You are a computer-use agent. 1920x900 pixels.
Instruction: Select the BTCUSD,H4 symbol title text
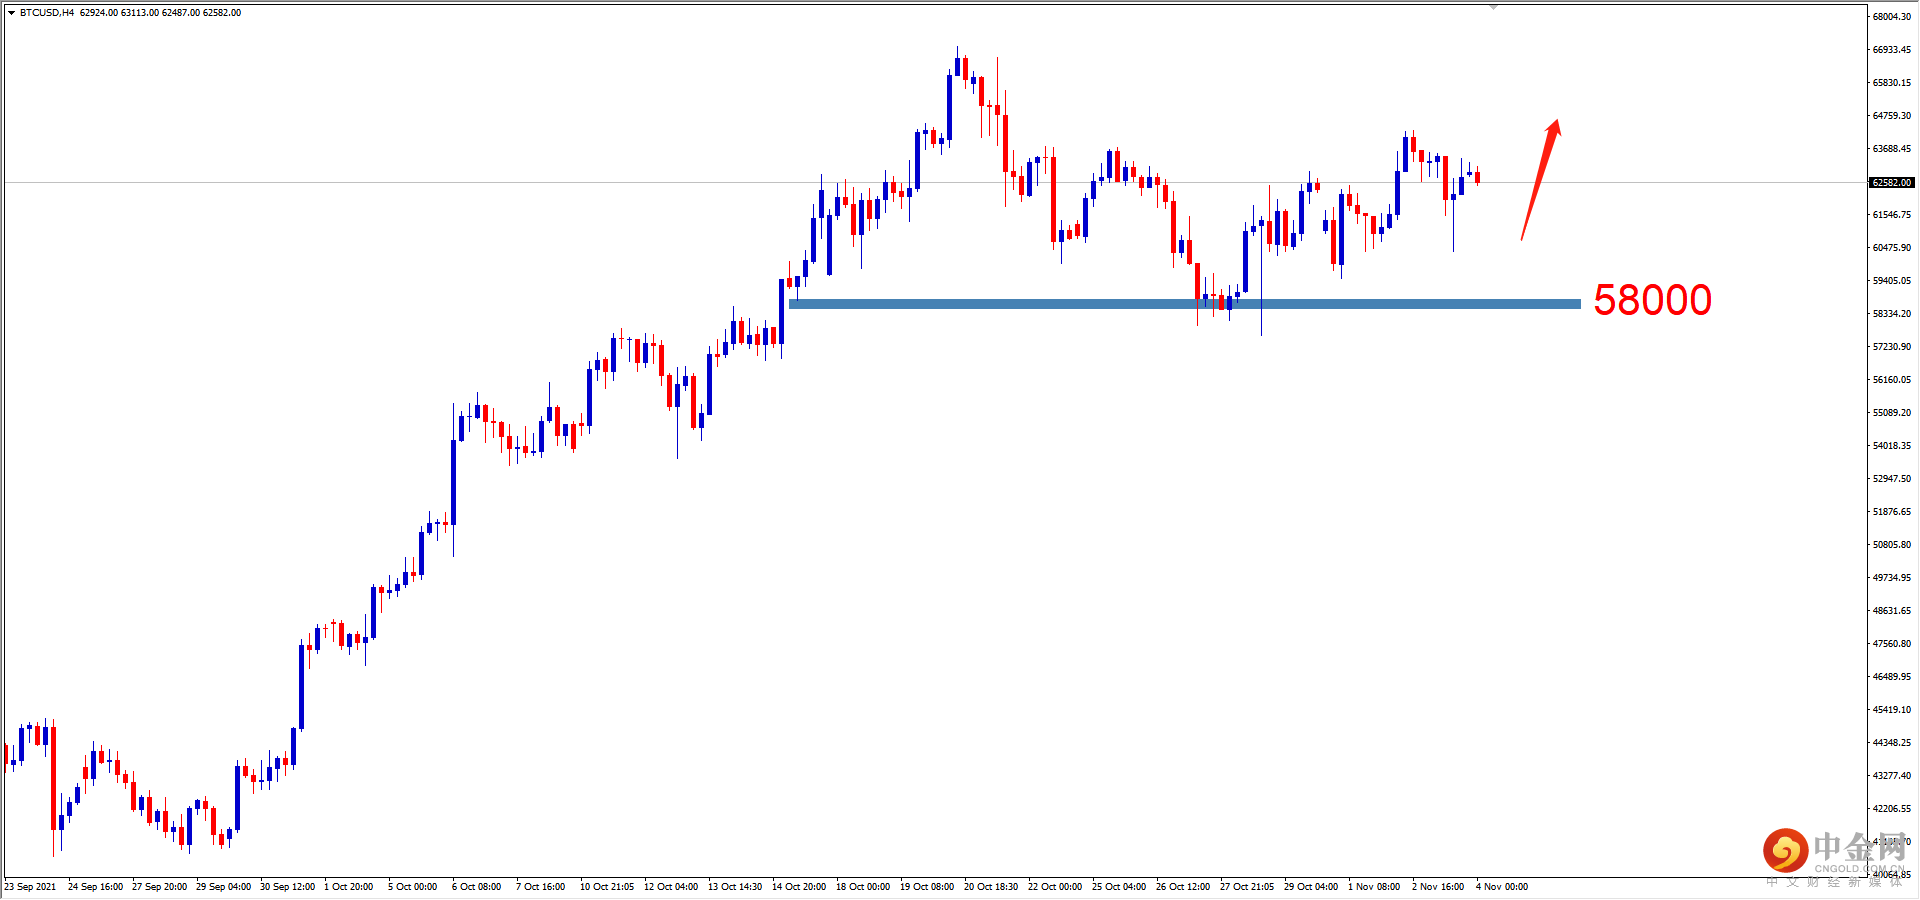(47, 13)
